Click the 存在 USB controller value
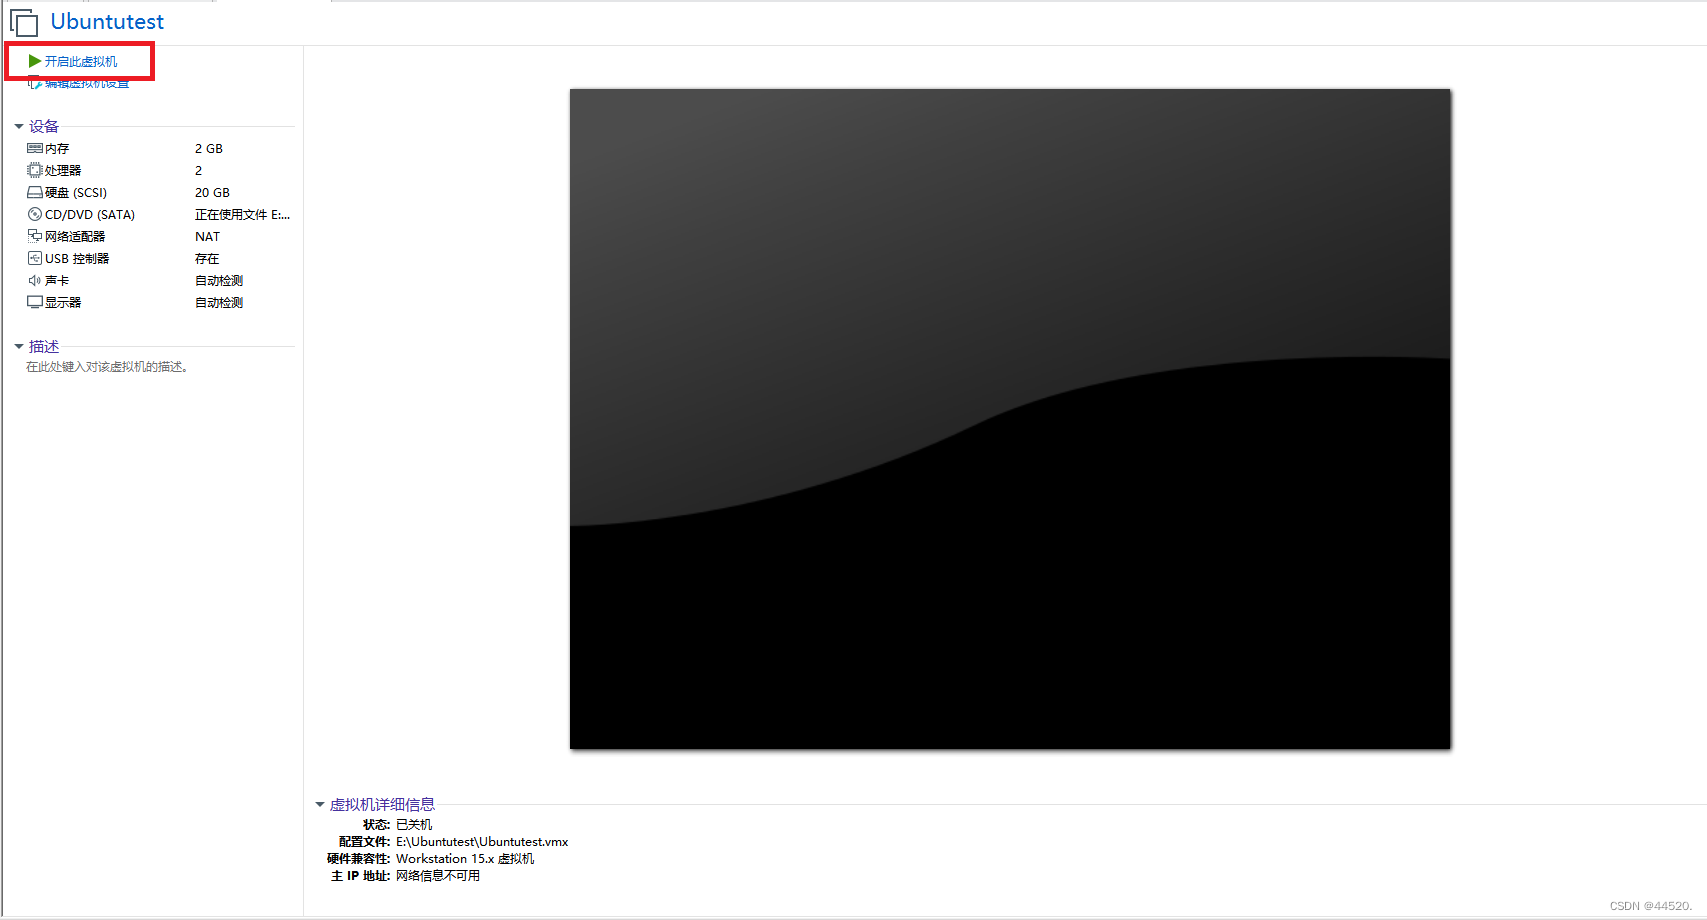 click(207, 259)
